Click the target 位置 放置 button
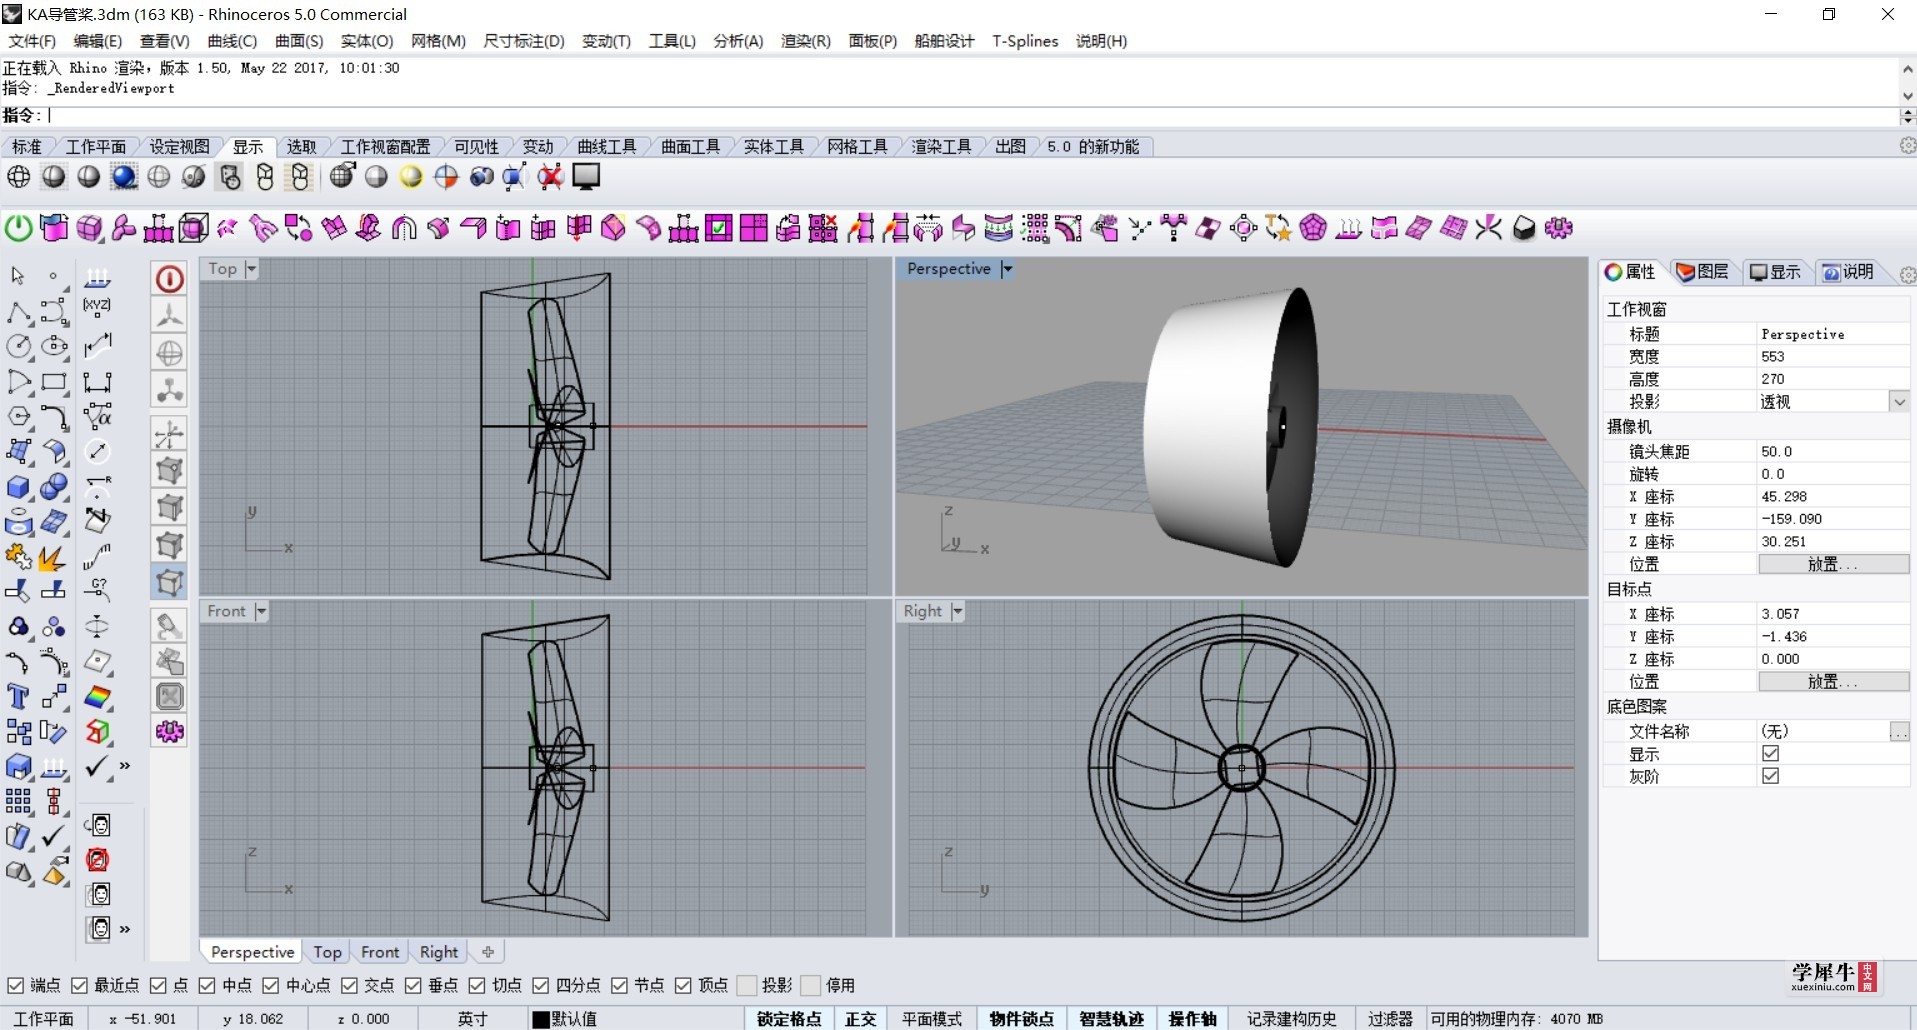The width and height of the screenshot is (1917, 1030). click(1833, 681)
